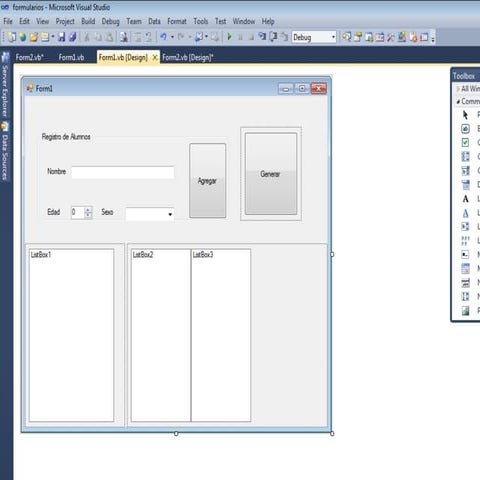480x480 pixels.
Task: Select the DateTimePicker control in Toolbox
Action: click(x=465, y=185)
